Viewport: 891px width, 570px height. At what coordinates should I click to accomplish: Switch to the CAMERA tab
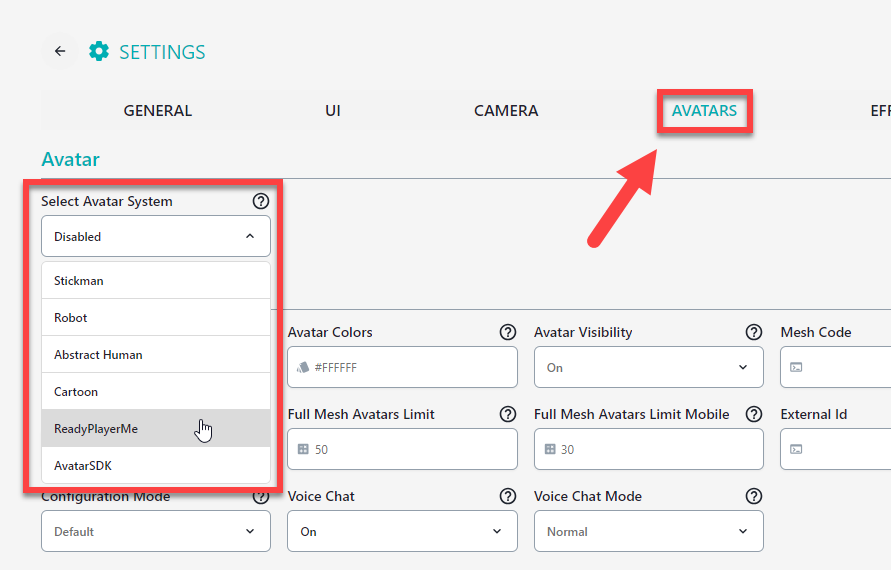[x=506, y=110]
